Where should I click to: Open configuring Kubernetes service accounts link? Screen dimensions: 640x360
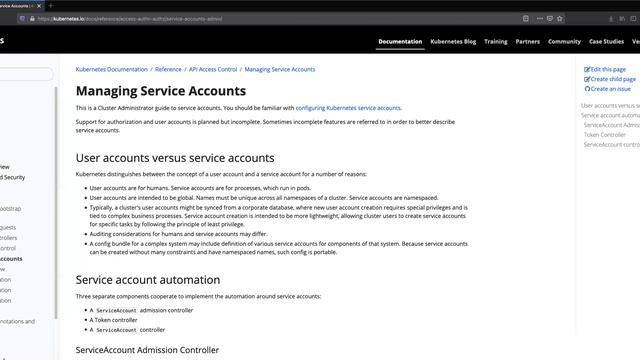tap(348, 108)
